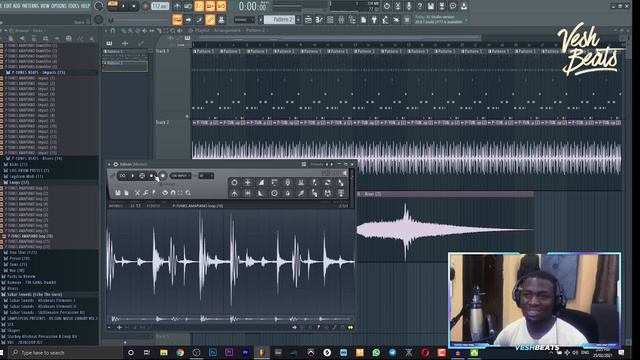Toggle the metronome icon in top toolbar

(x=177, y=6)
